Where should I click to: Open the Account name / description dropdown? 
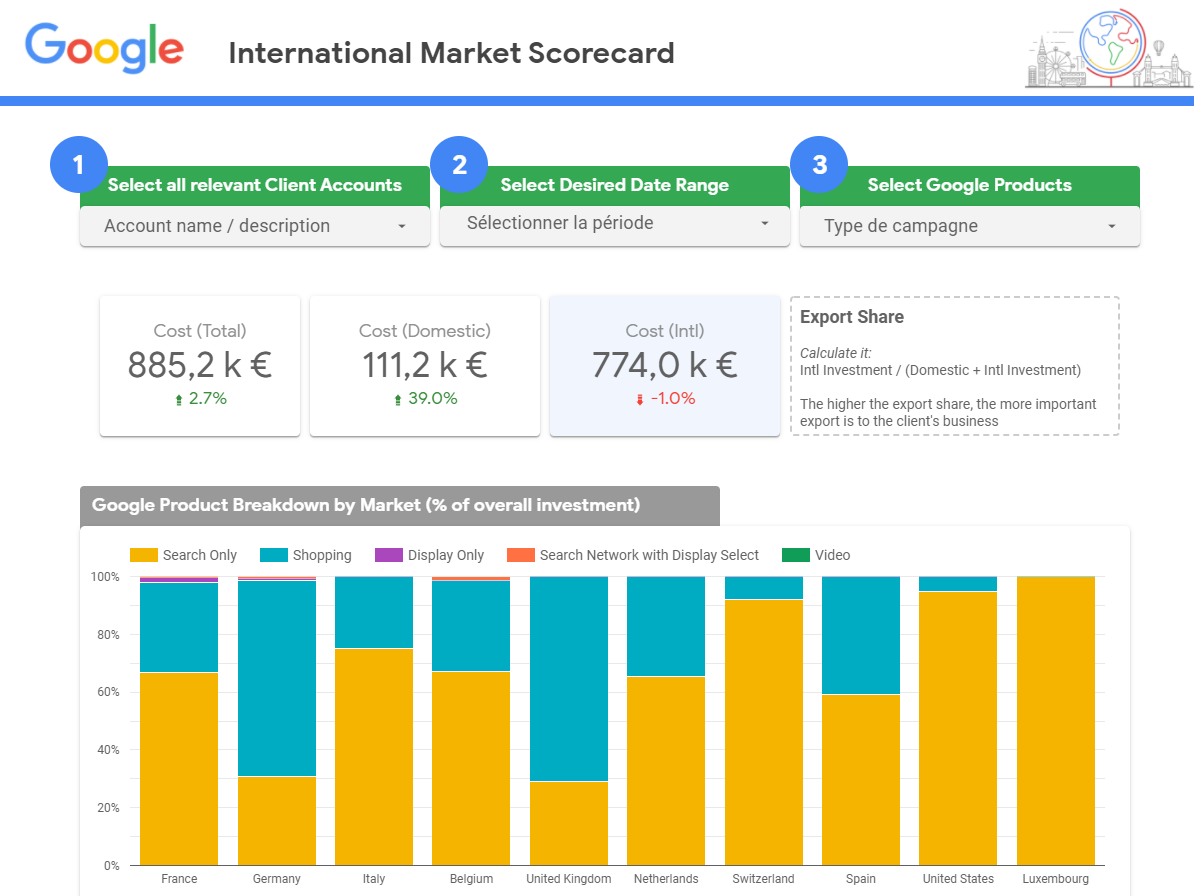click(x=255, y=226)
